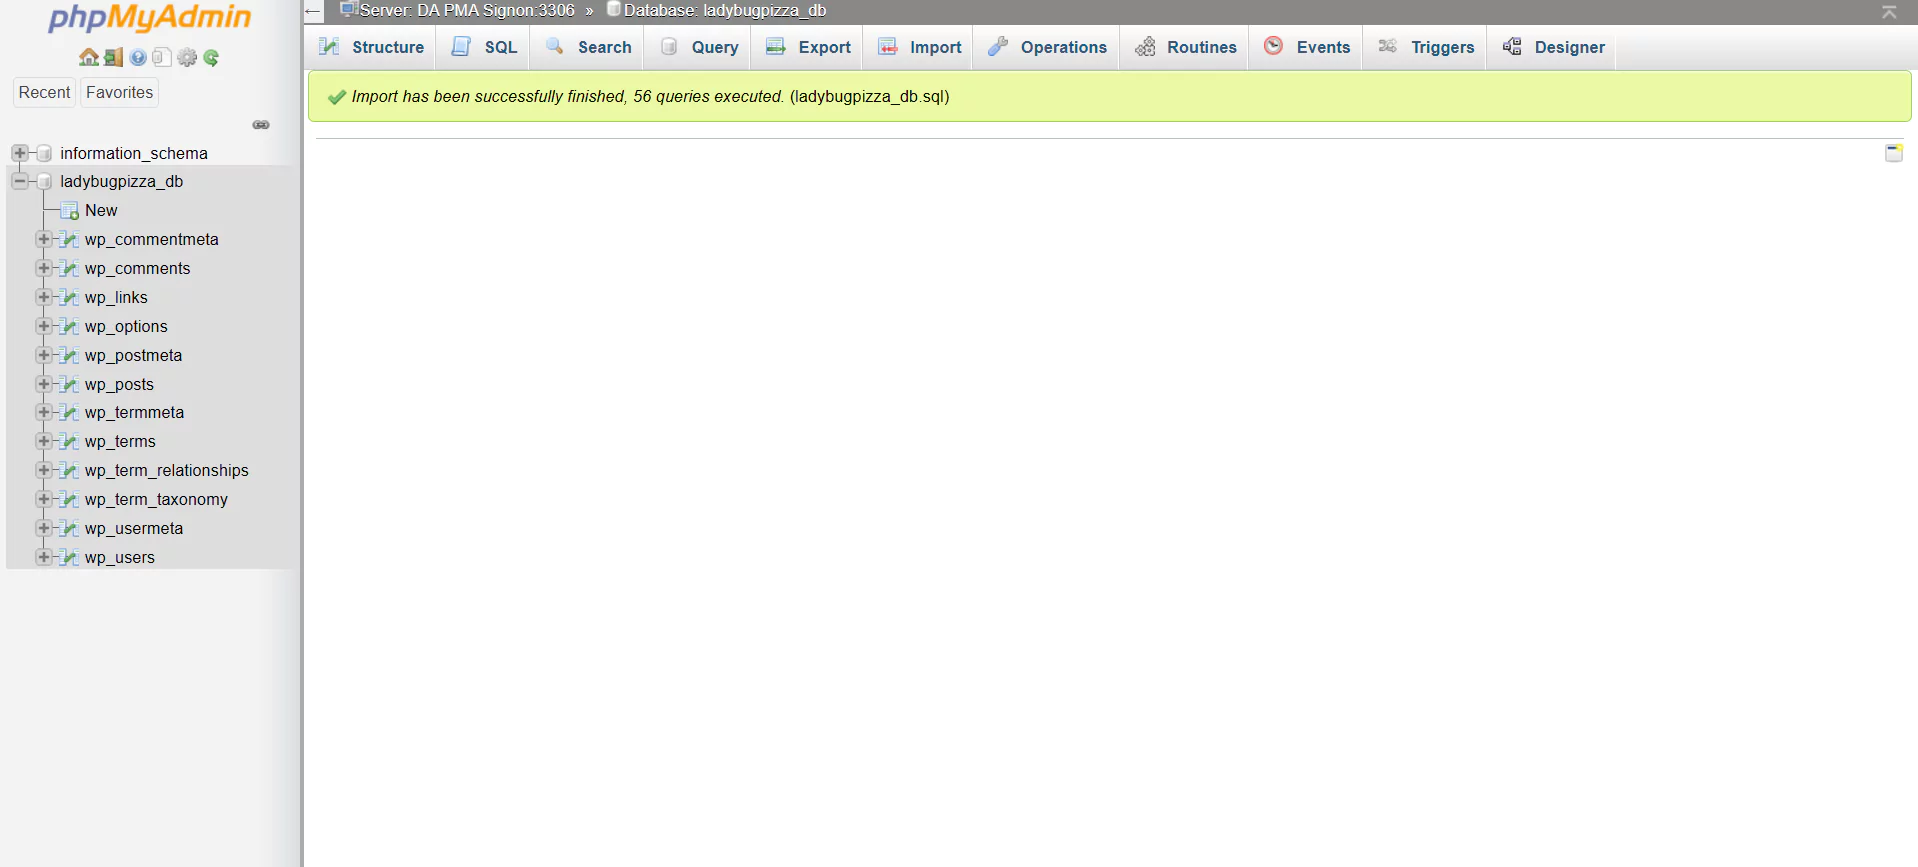Click the wp_posts table structure icon
The image size is (1918, 867).
pyautogui.click(x=69, y=385)
